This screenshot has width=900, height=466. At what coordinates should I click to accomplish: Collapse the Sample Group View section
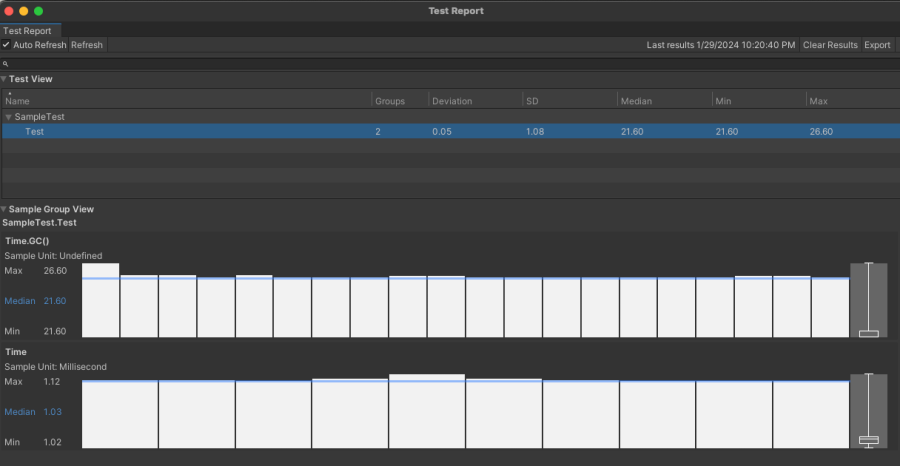pyautogui.click(x=4, y=209)
